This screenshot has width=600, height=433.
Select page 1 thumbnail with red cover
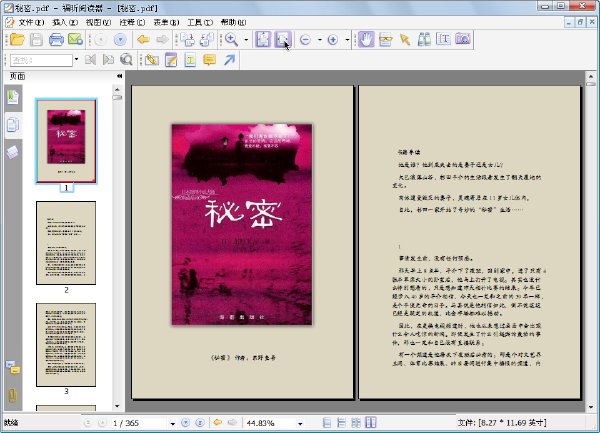[x=66, y=141]
